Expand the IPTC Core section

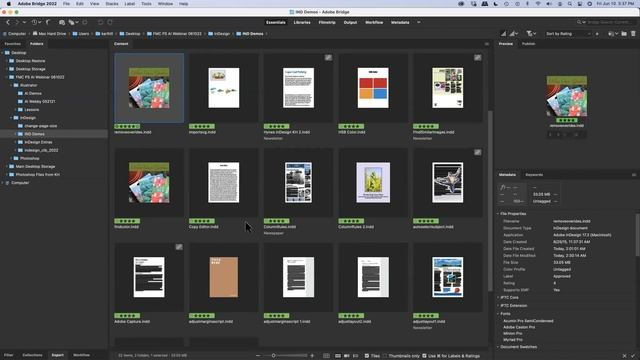point(498,298)
